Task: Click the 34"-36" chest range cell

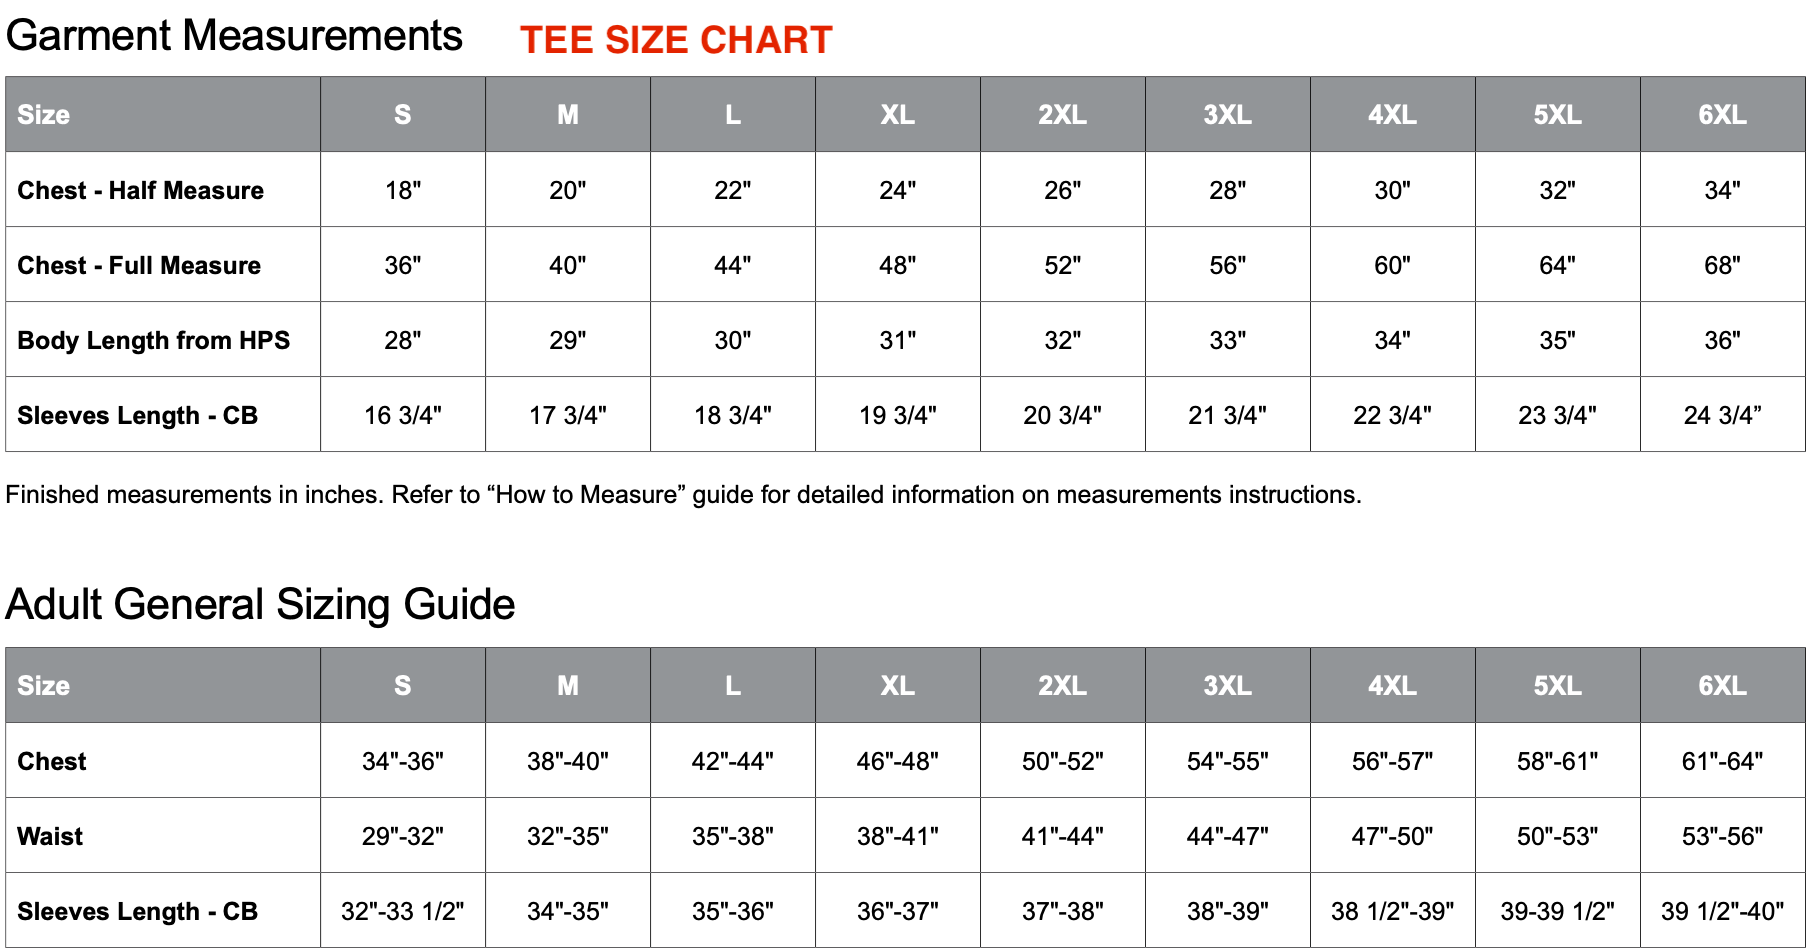Action: 403,761
